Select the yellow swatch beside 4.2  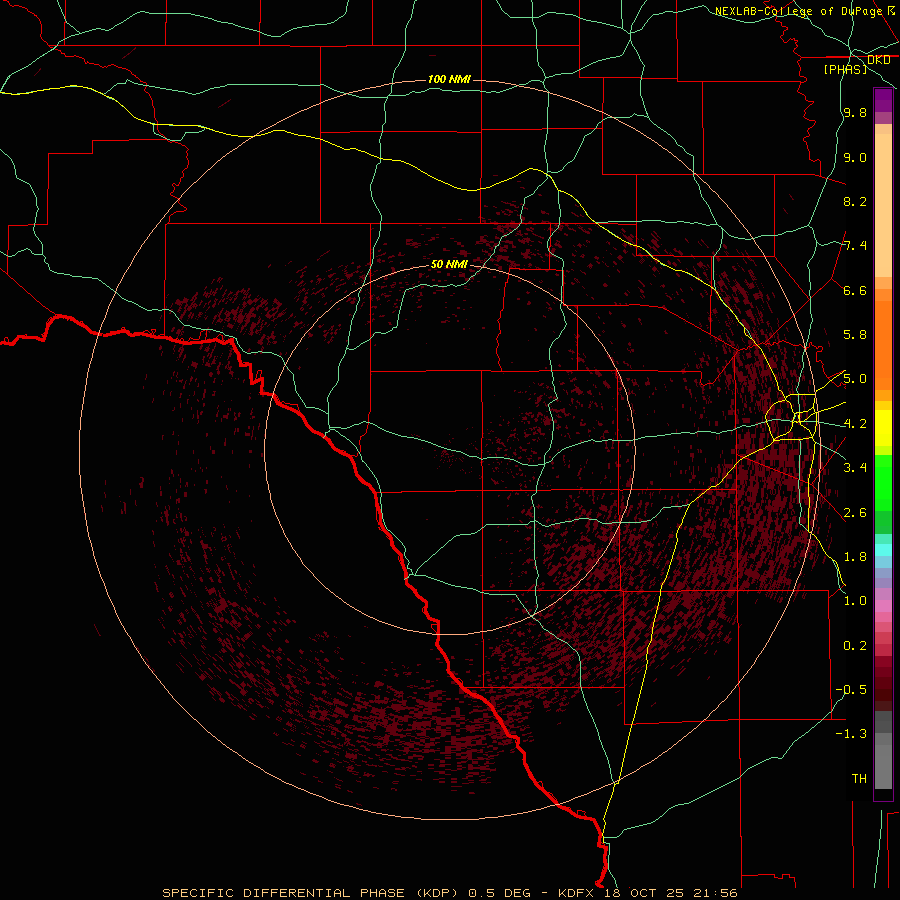(883, 428)
